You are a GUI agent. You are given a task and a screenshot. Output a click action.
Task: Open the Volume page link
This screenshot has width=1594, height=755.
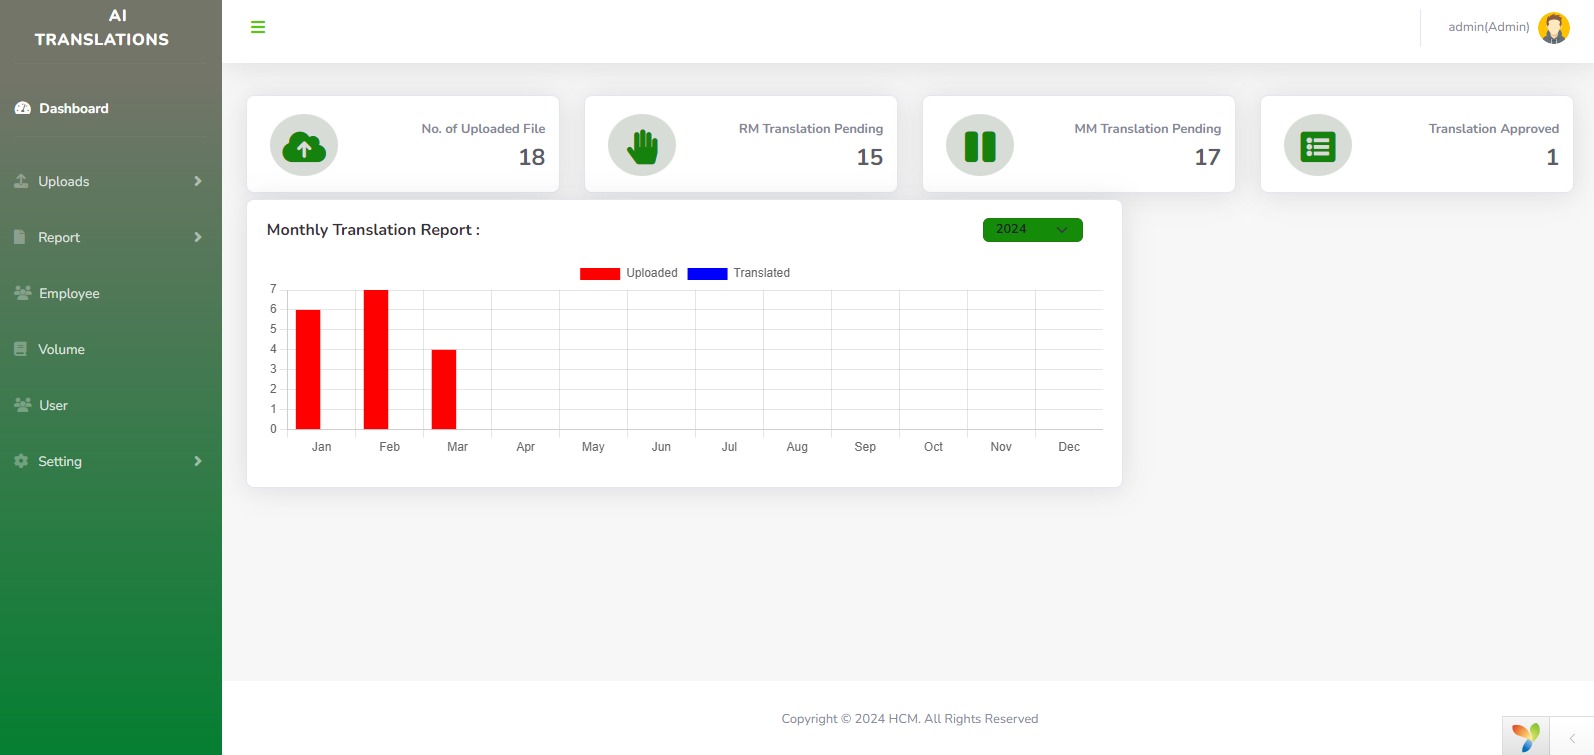coord(61,349)
